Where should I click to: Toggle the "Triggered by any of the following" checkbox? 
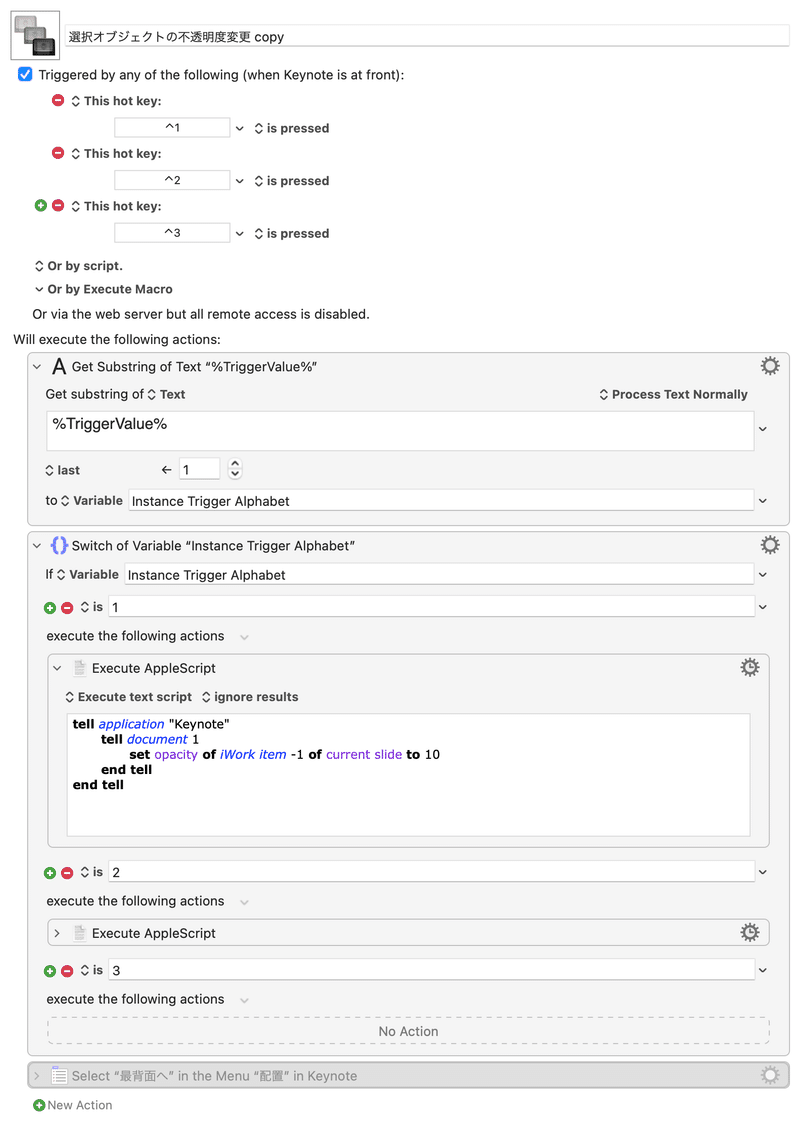click(x=25, y=74)
